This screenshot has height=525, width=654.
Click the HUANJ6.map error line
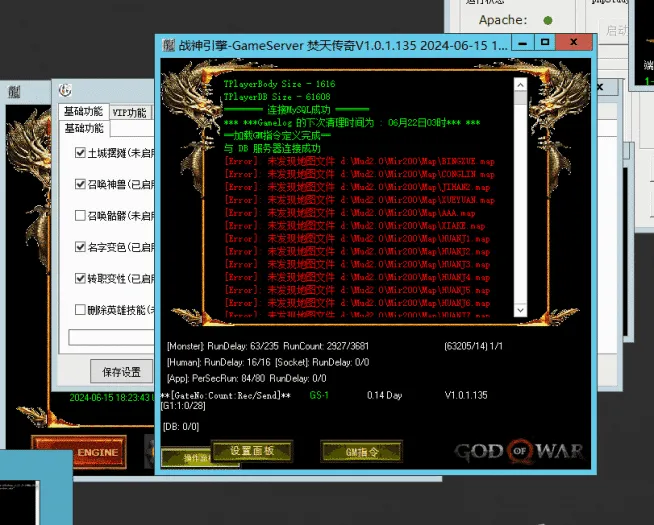(x=357, y=303)
